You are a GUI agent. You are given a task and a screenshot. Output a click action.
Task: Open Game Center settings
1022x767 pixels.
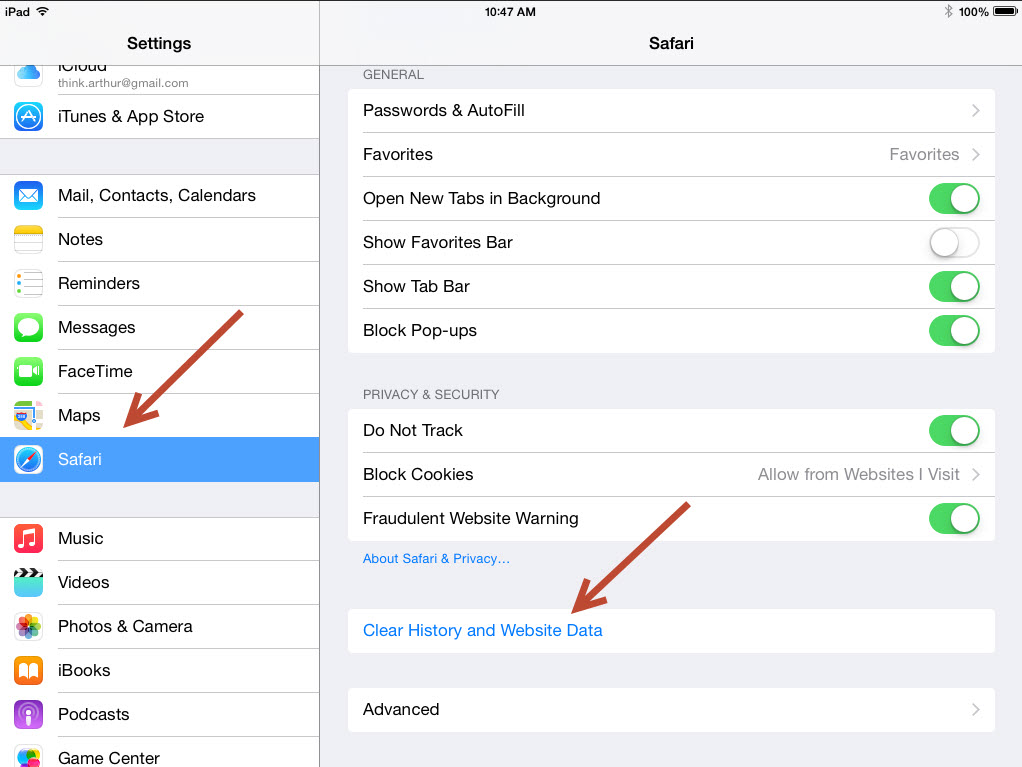point(108,757)
